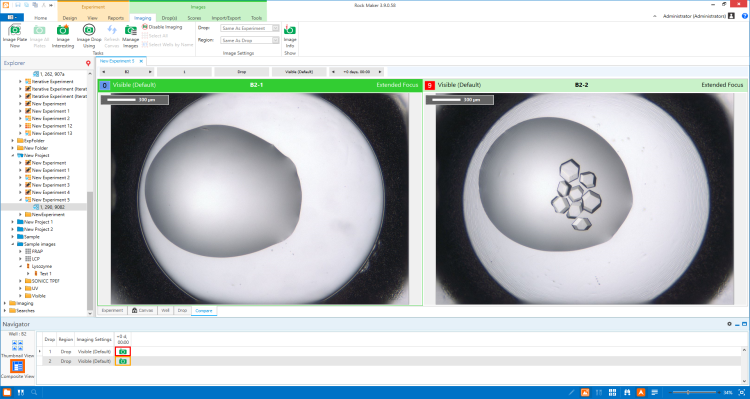Image resolution: width=750 pixels, height=399 pixels.
Task: Go to next well after B2
Action: pyautogui.click(x=150, y=72)
